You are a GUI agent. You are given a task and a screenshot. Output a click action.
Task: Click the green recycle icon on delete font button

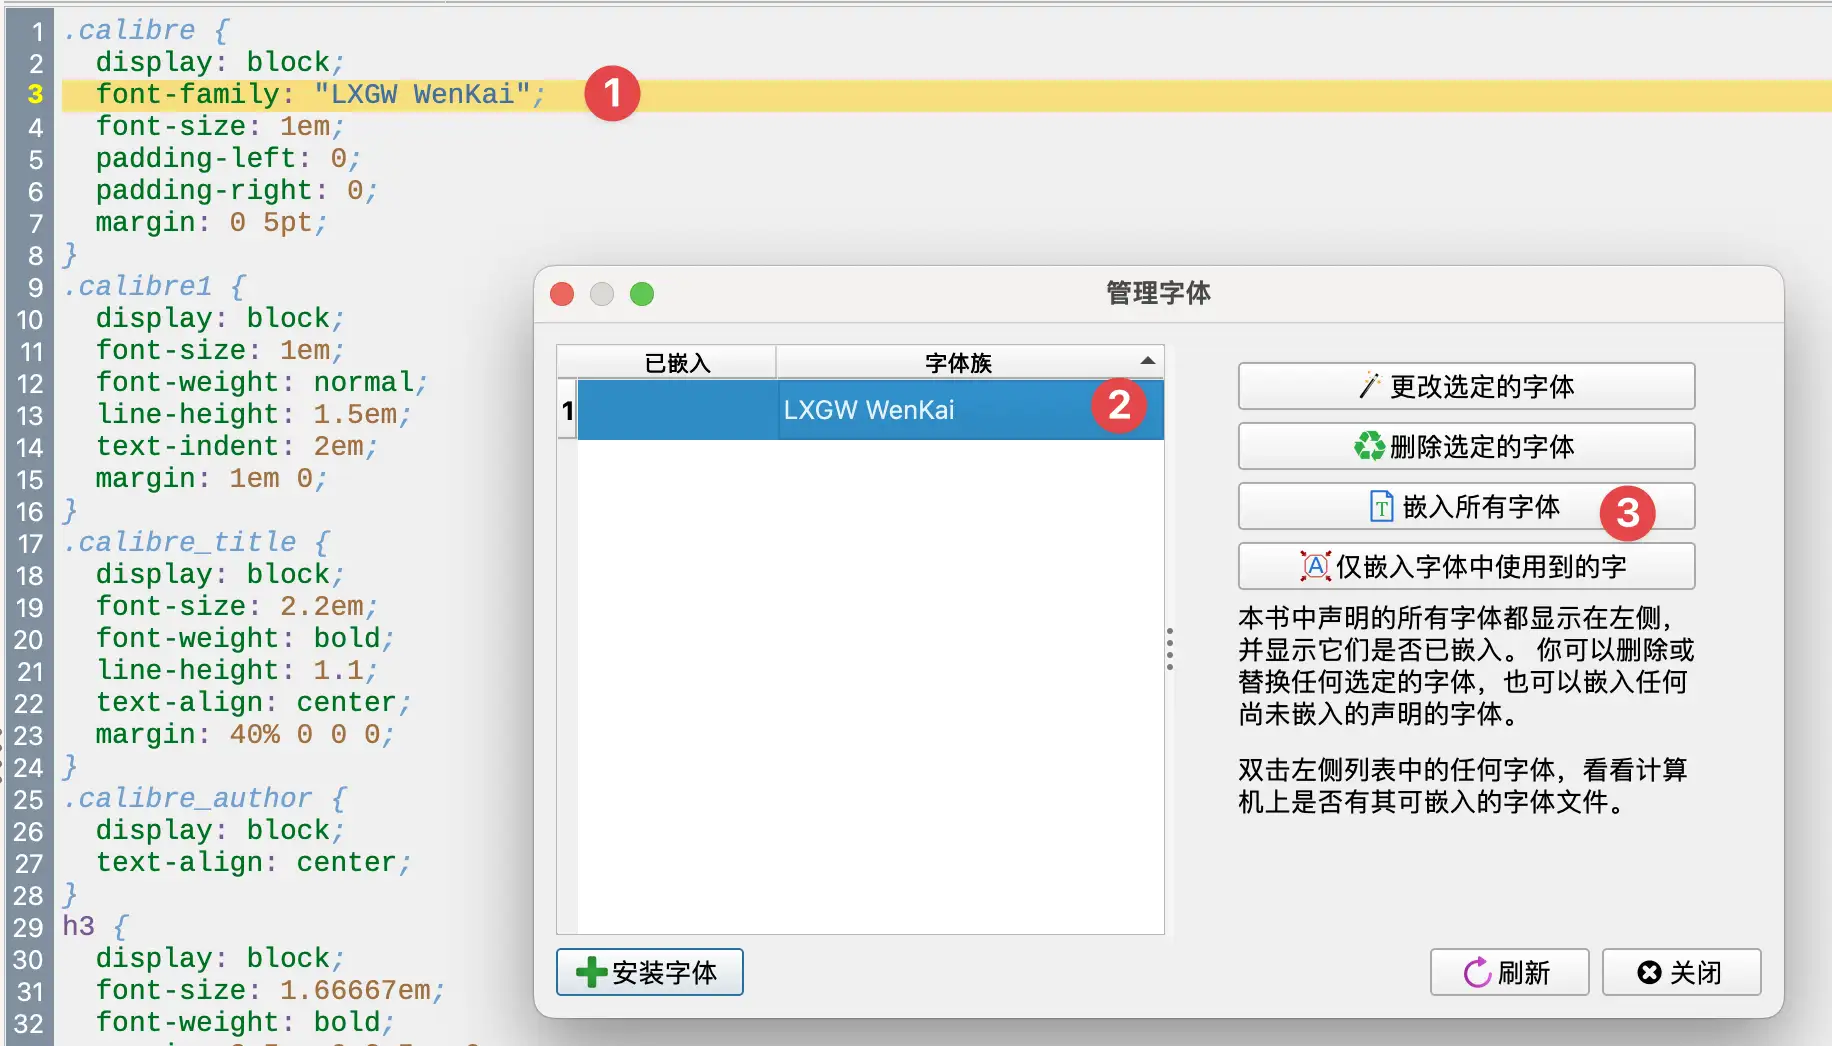pos(1368,446)
